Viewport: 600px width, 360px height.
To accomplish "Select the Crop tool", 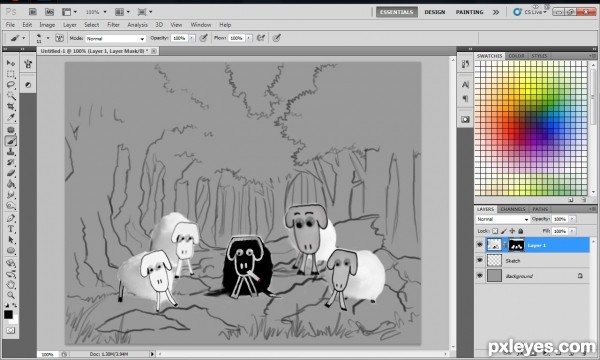I will [x=11, y=106].
